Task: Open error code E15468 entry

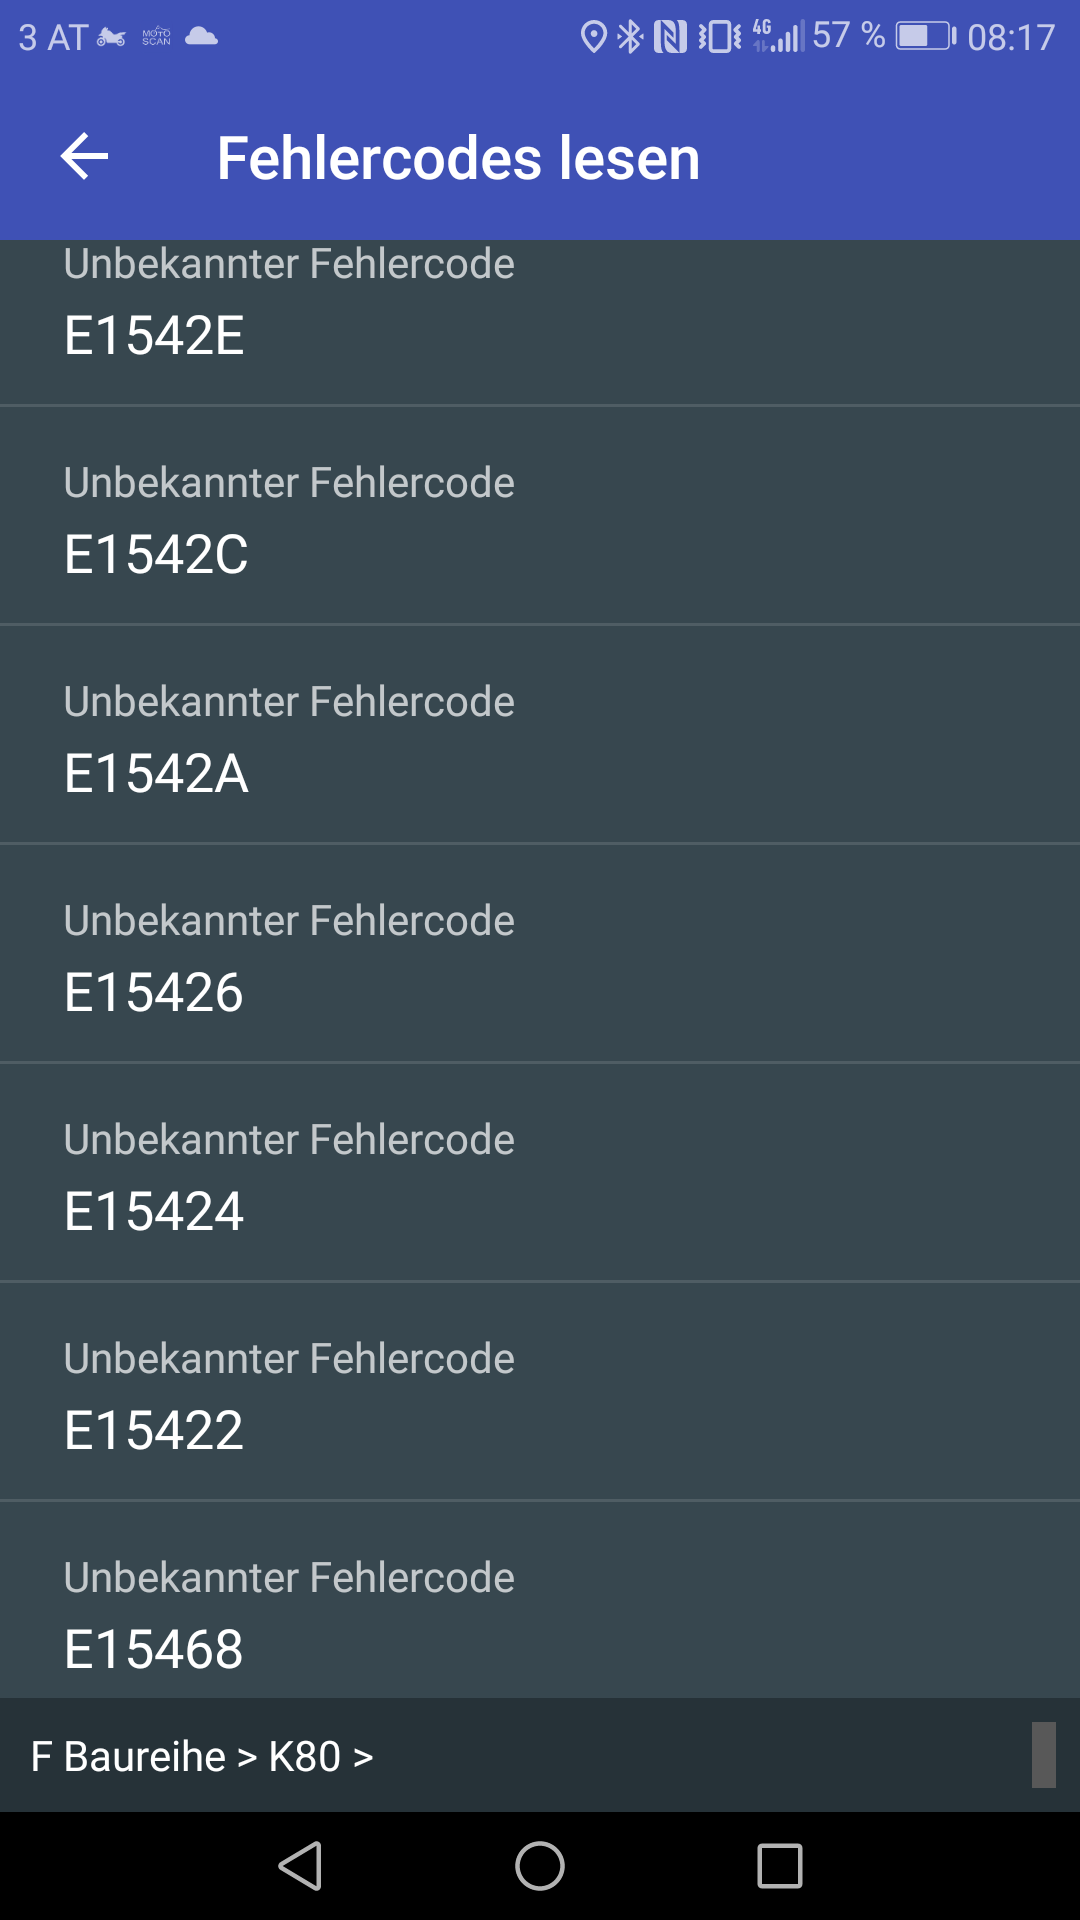Action: (540, 1600)
